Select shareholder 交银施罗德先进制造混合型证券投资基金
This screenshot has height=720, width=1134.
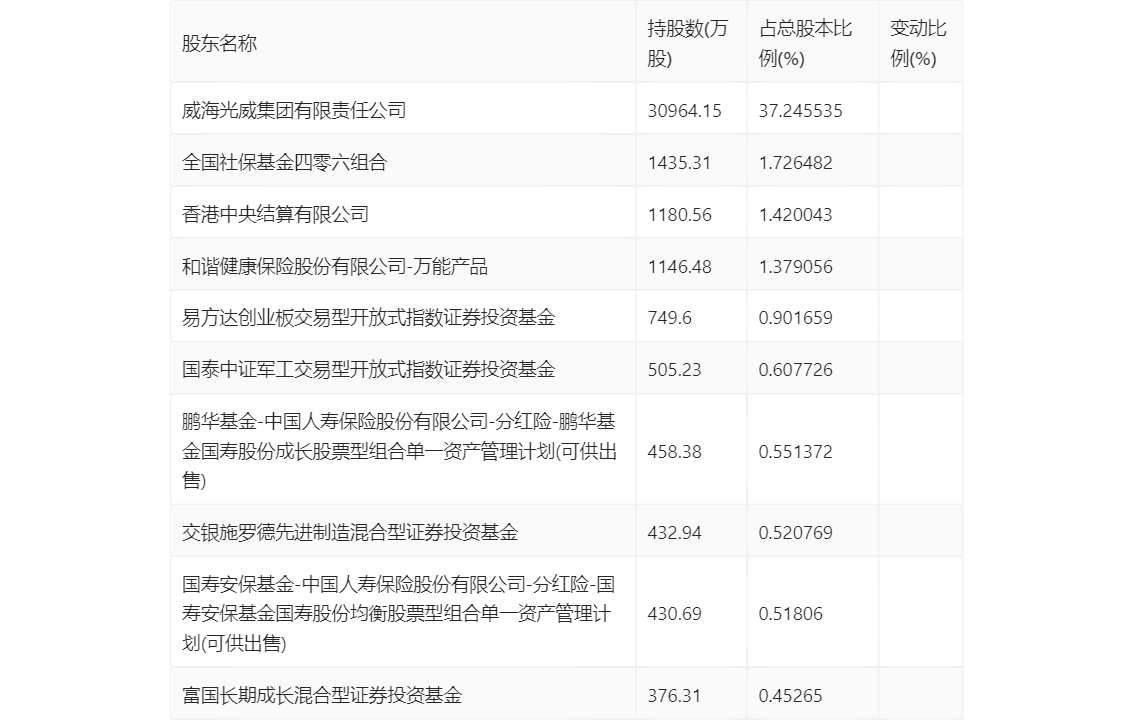pos(350,533)
